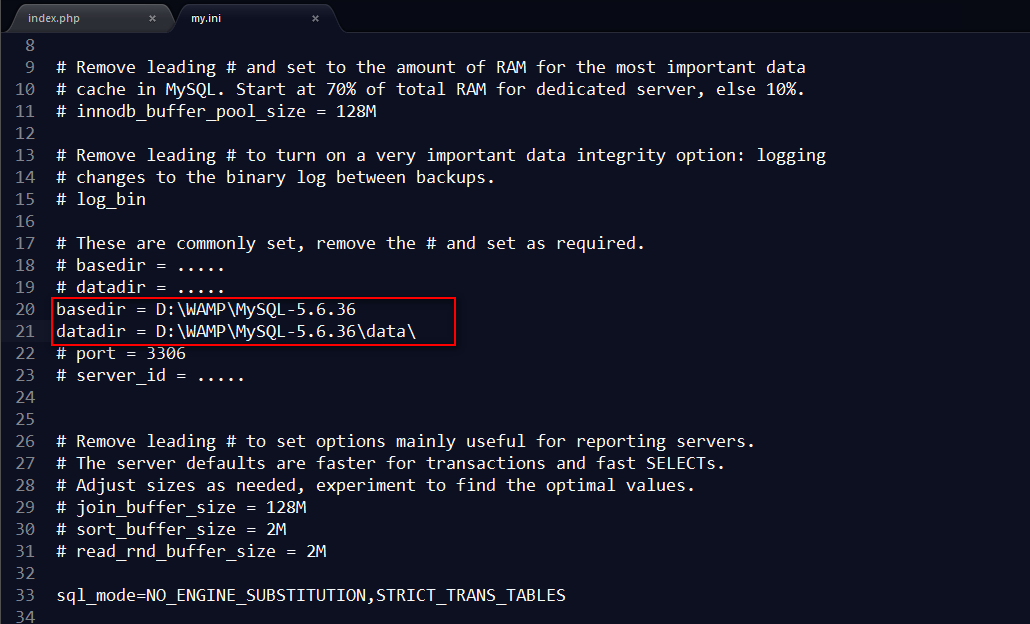The image size is (1030, 624).
Task: Click the join_buffer_size = 128M line
Action: click(181, 507)
